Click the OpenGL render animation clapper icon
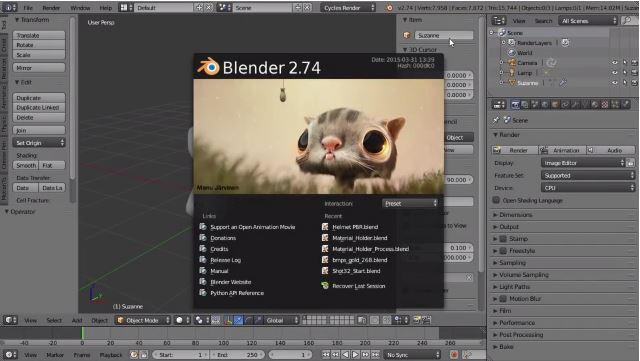640x361 pixels. [x=426, y=320]
